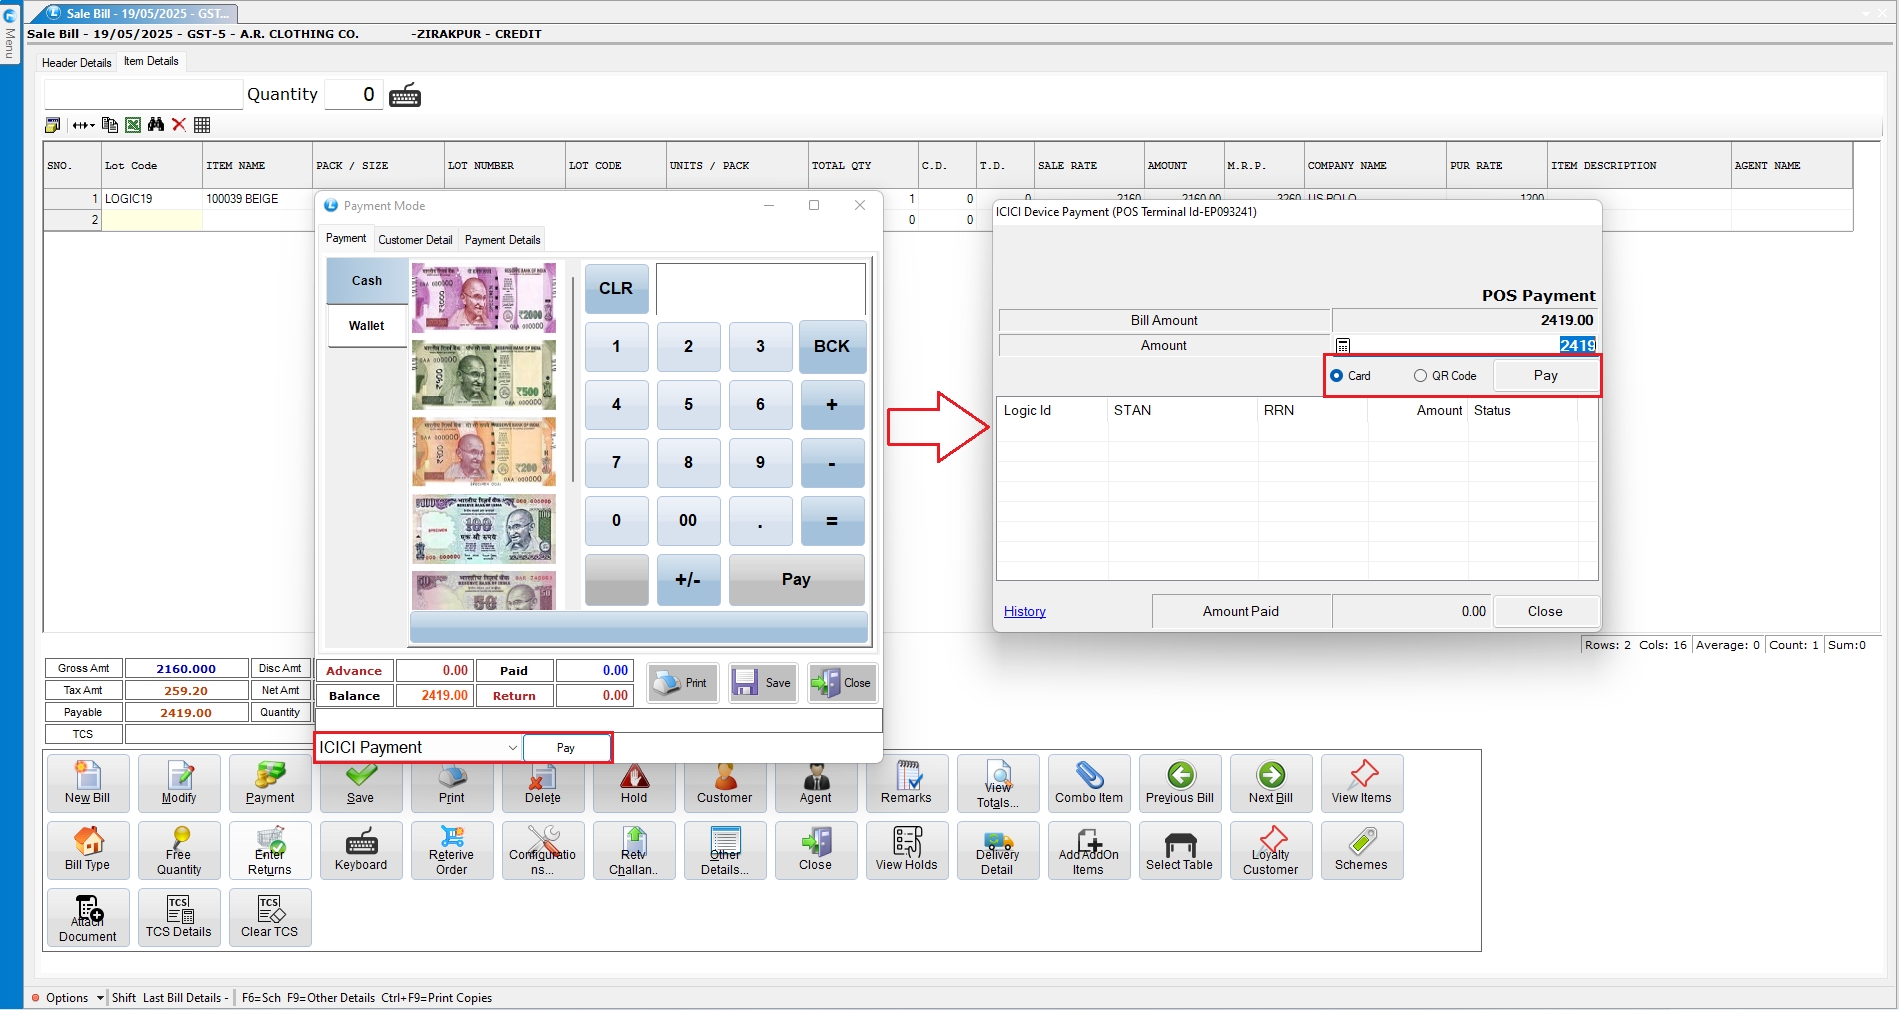Click the POS payment Amount field

click(x=1470, y=346)
